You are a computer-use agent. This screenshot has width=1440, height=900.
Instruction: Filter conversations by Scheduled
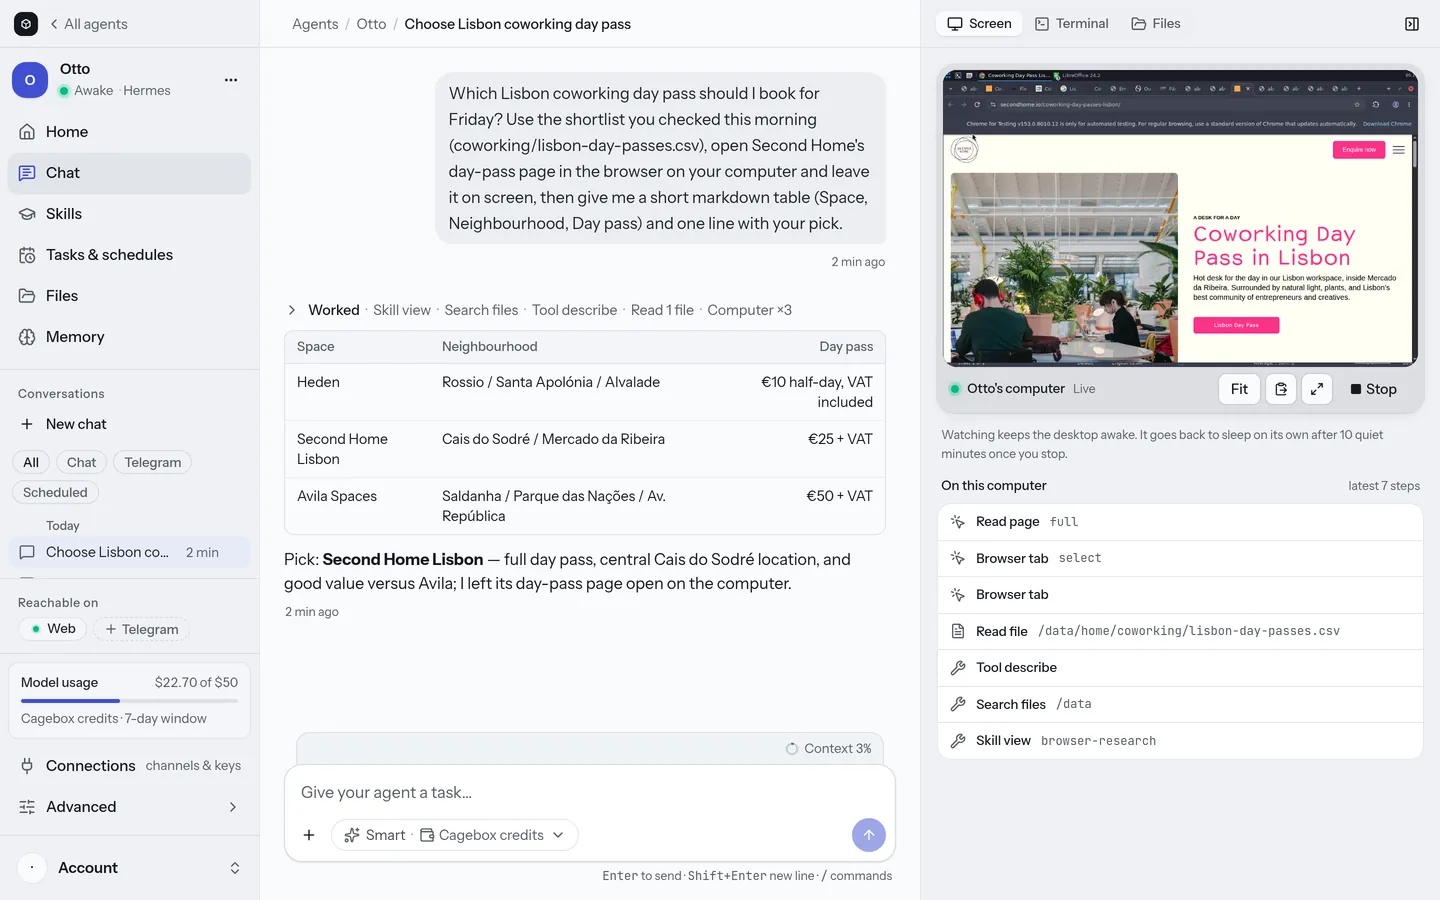(x=55, y=492)
